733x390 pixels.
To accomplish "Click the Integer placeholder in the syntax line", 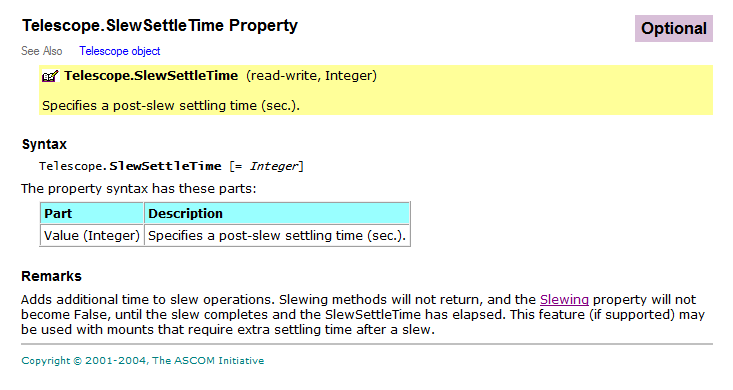I will point(273,166).
